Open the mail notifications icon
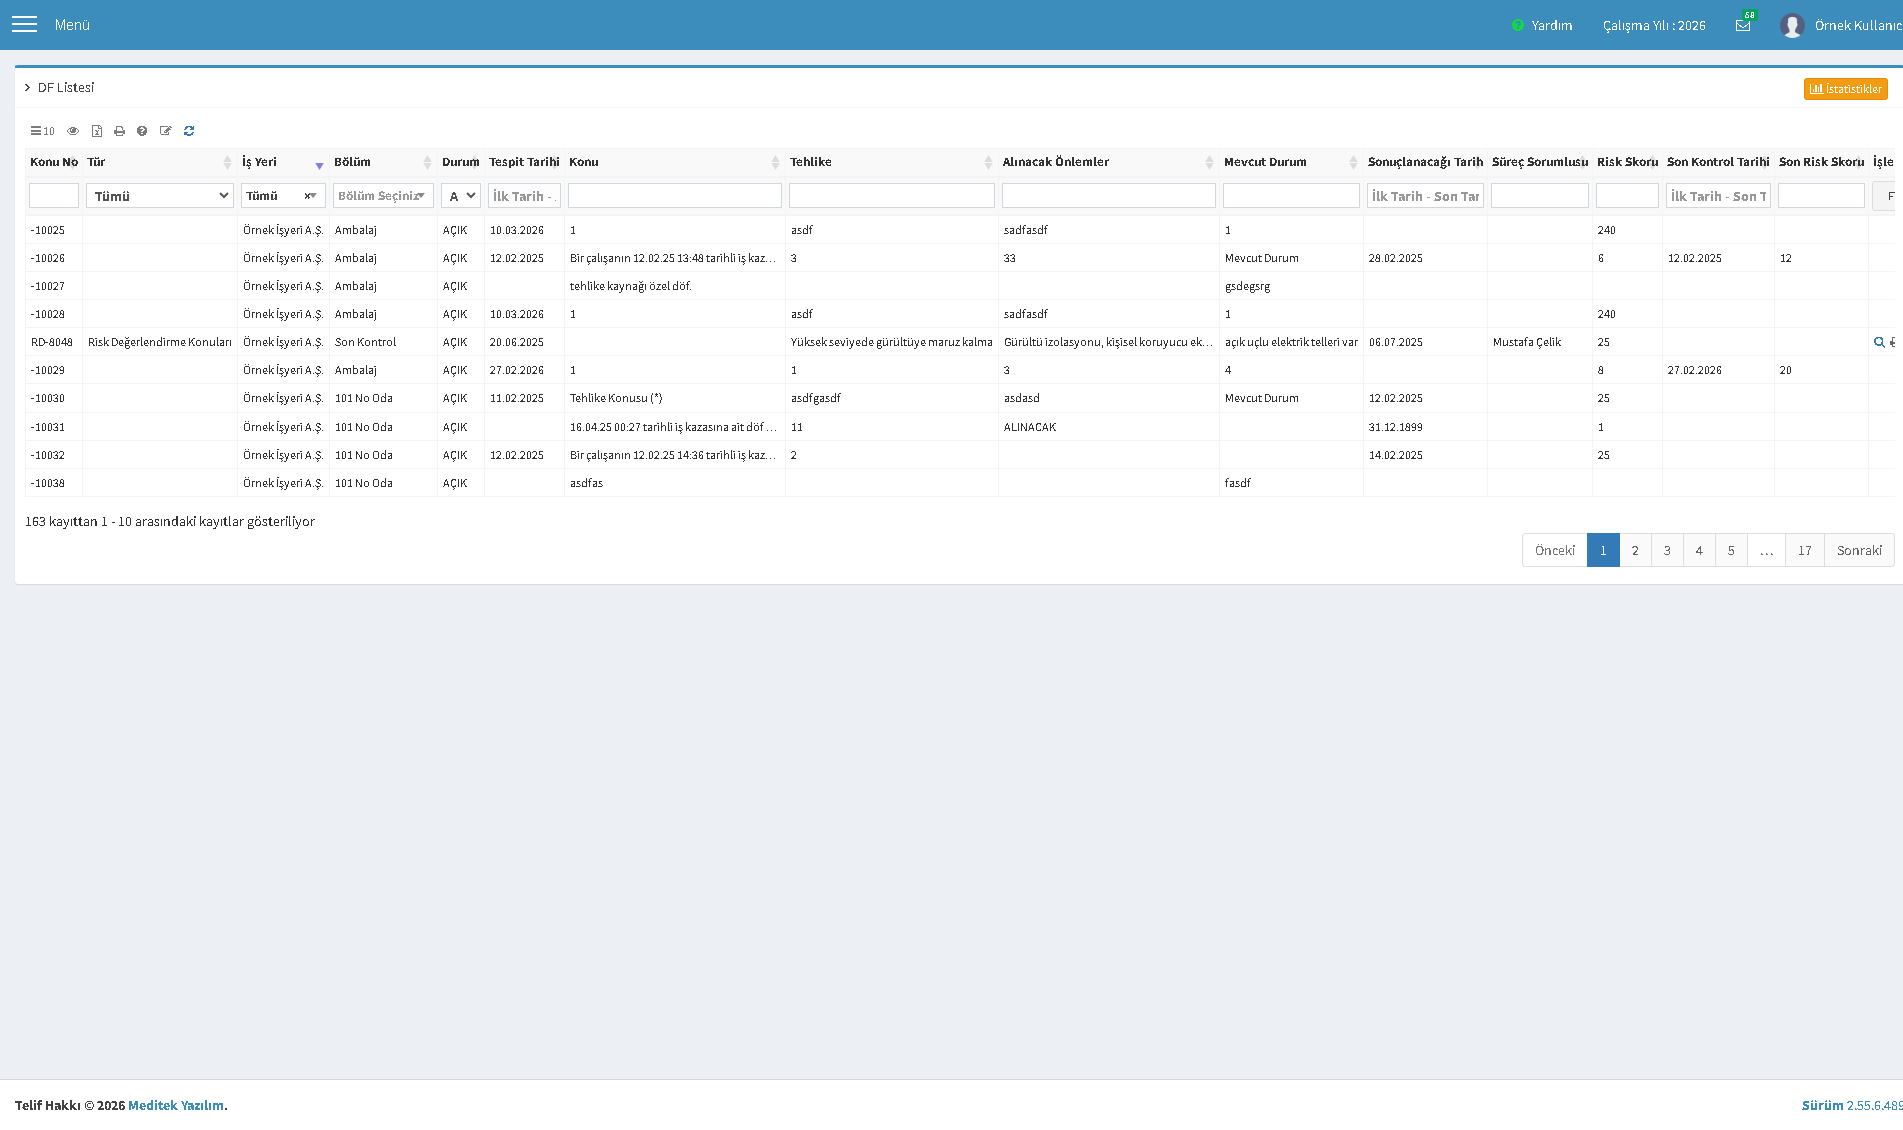The height and width of the screenshot is (1130, 1903). 1743,25
